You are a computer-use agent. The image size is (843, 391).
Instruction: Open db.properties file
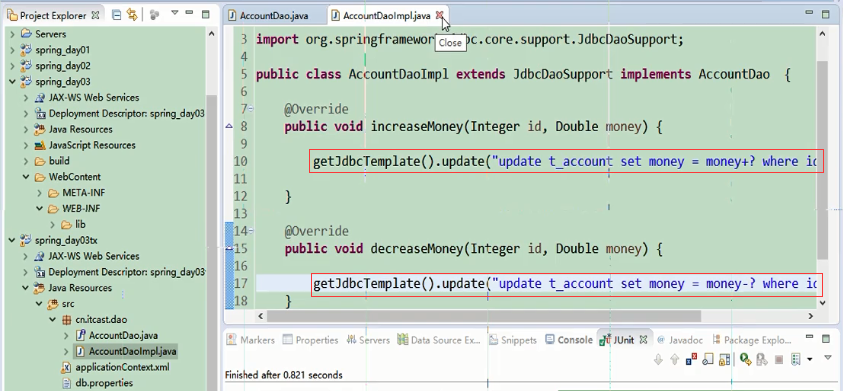point(104,383)
